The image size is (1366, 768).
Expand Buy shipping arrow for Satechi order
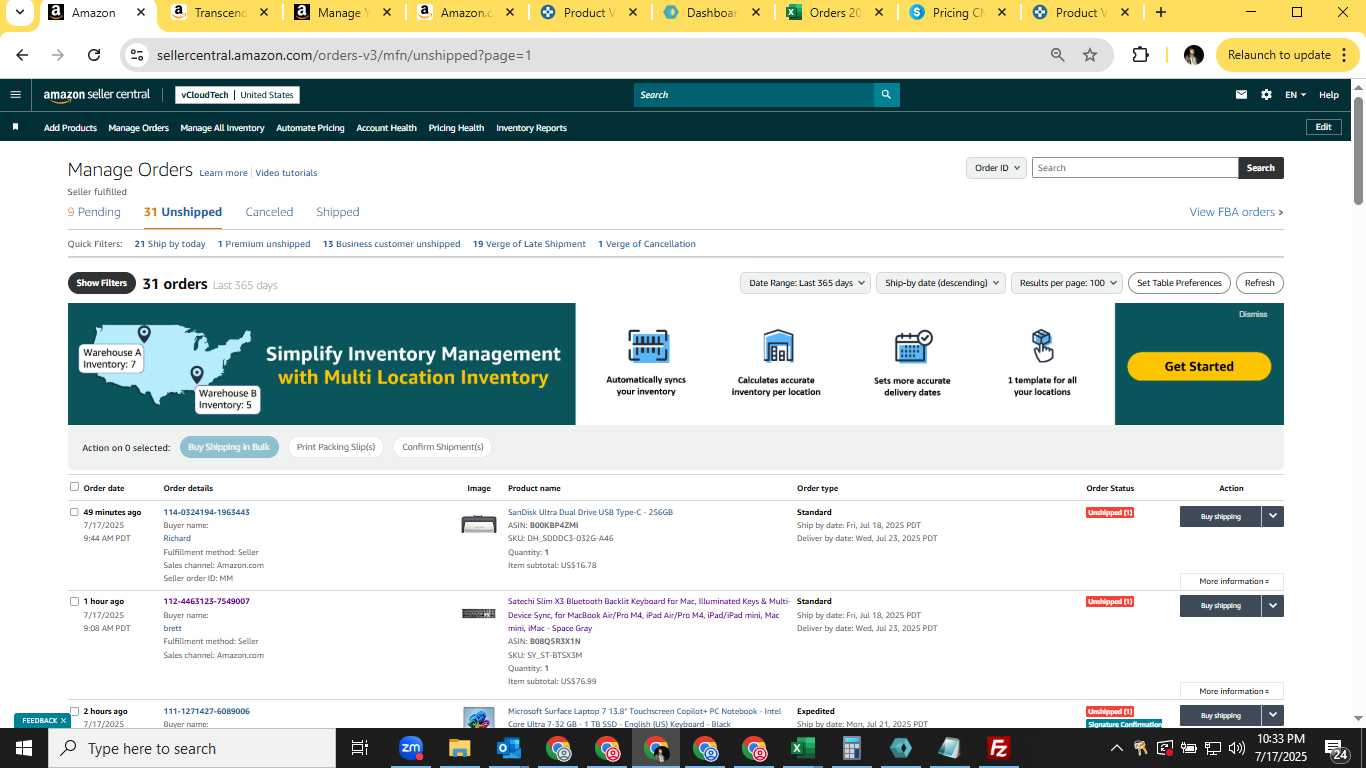[x=1272, y=605]
